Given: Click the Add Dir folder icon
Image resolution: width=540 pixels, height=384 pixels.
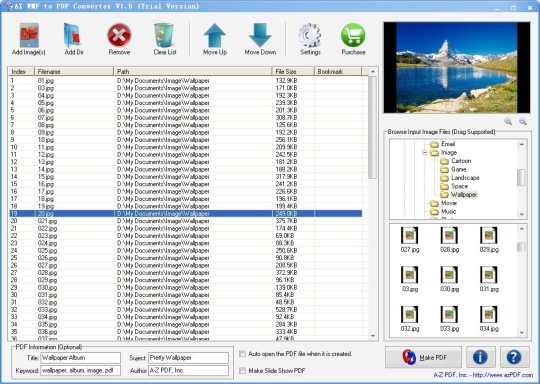Looking at the screenshot, I should click(x=73, y=35).
